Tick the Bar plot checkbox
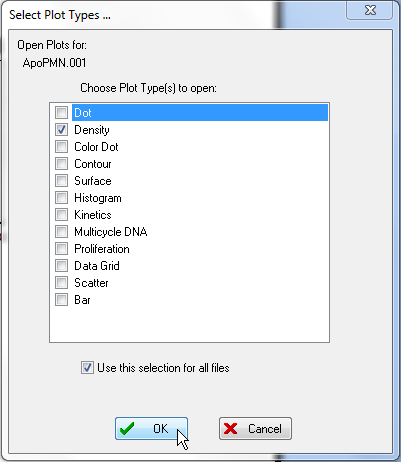401x462 pixels. coord(61,300)
